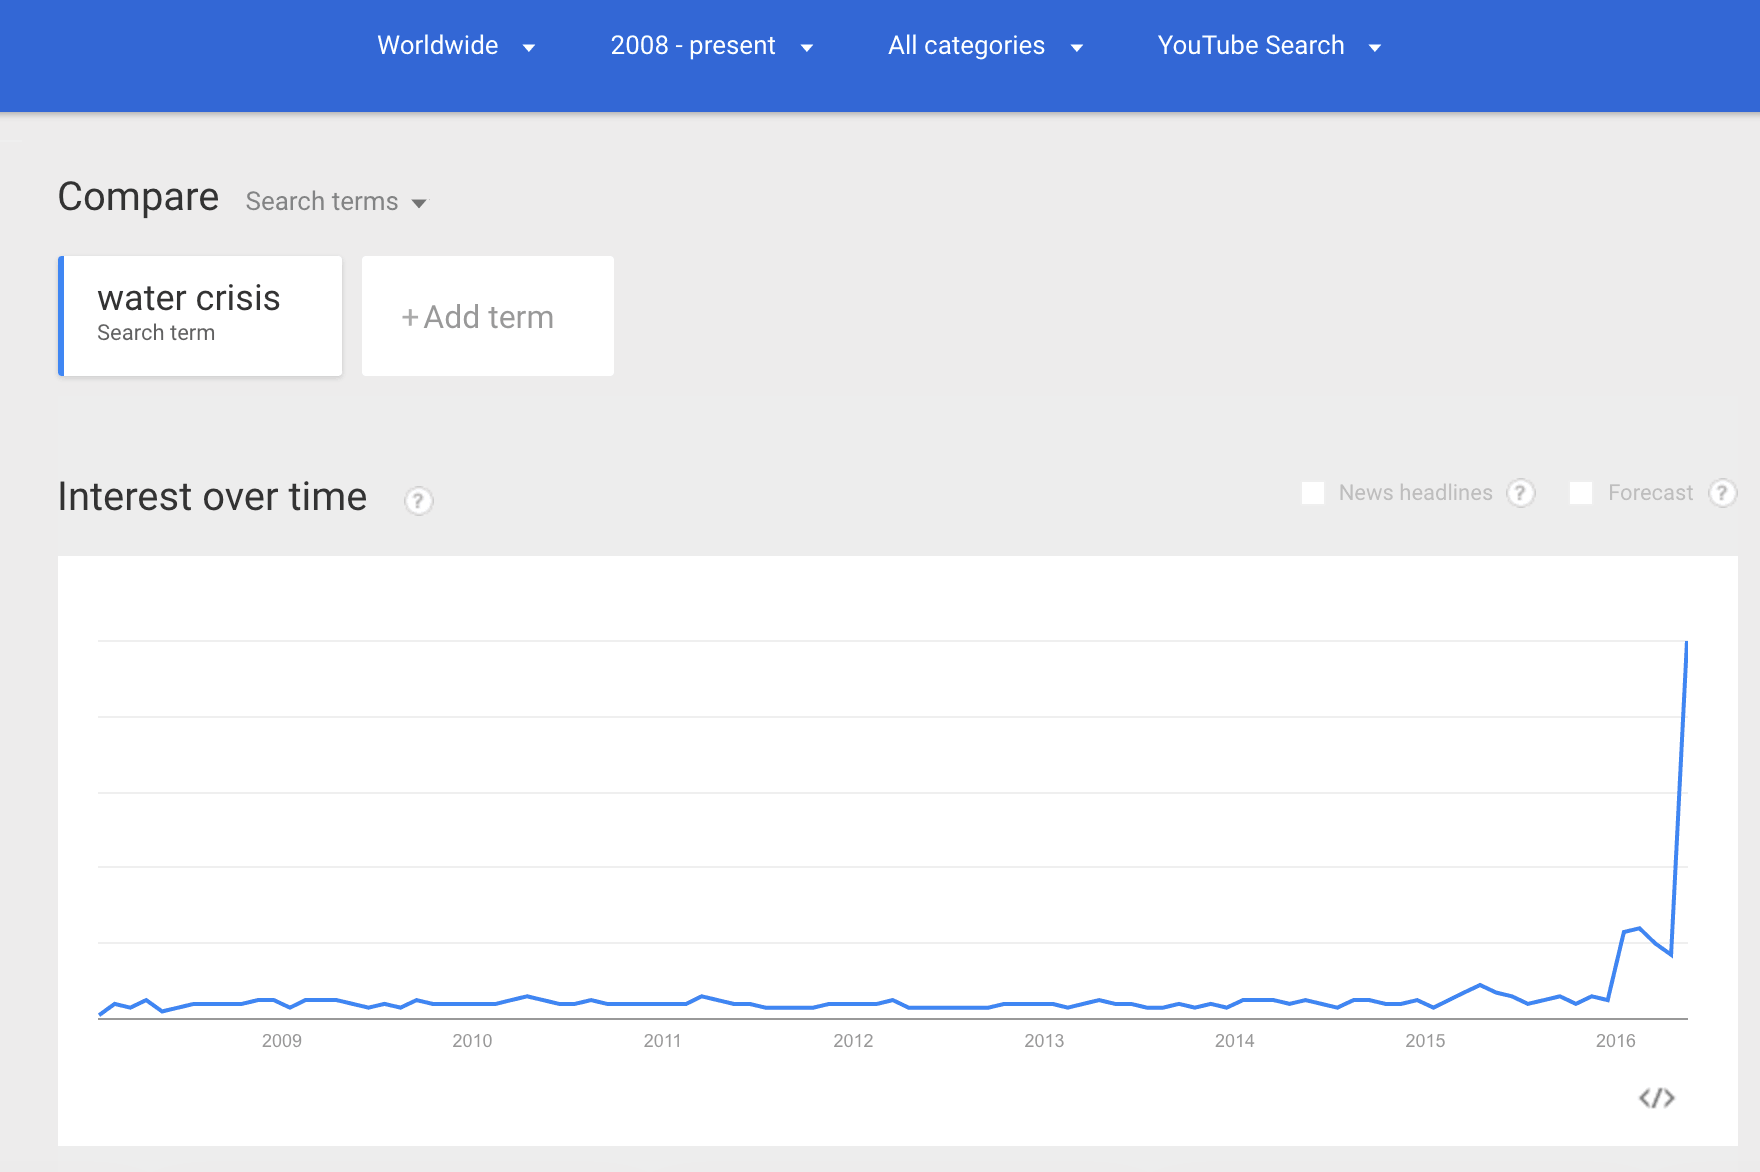The height and width of the screenshot is (1172, 1760).
Task: Click the 2016 label on the time axis
Action: (x=1616, y=1041)
